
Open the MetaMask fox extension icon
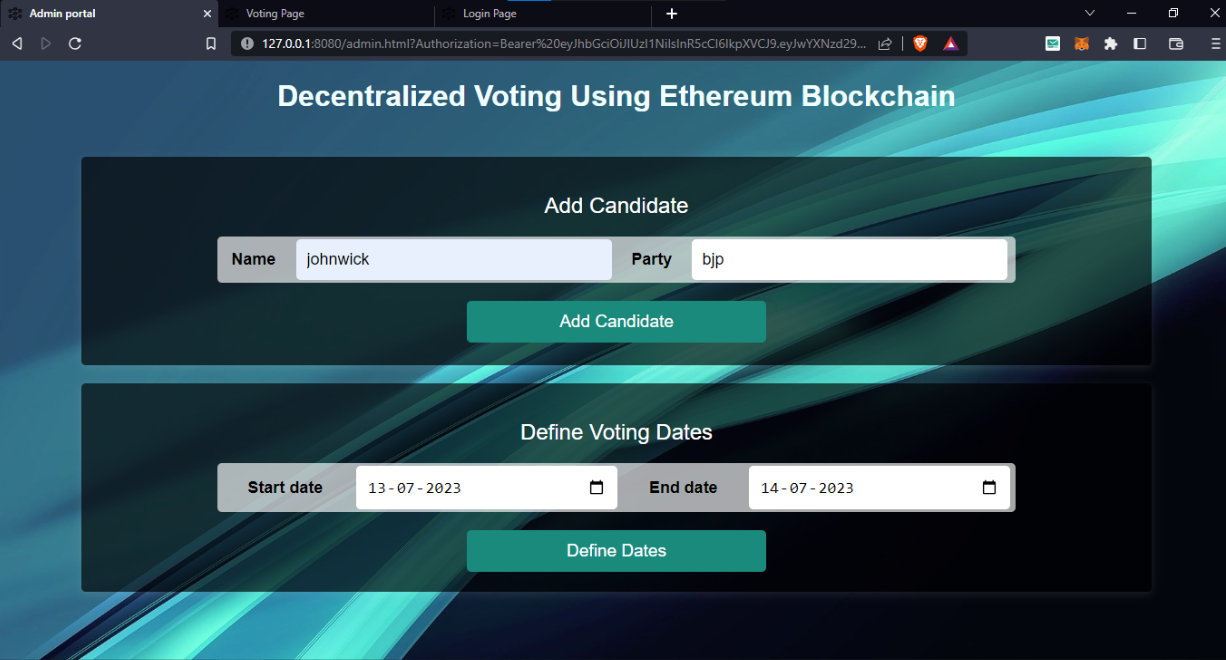click(x=1082, y=44)
